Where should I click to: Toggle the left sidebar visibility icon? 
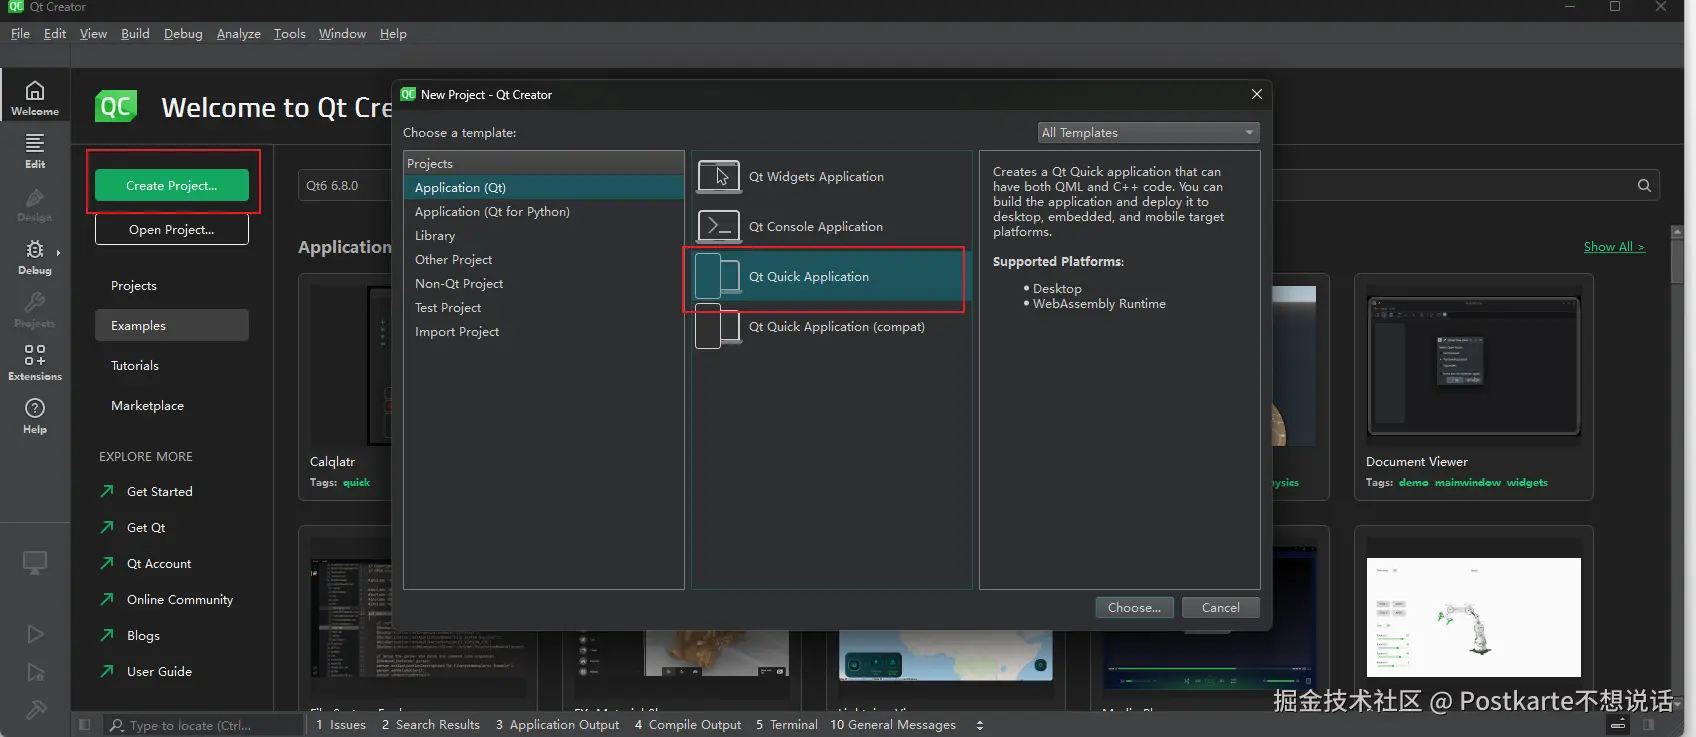pos(85,725)
